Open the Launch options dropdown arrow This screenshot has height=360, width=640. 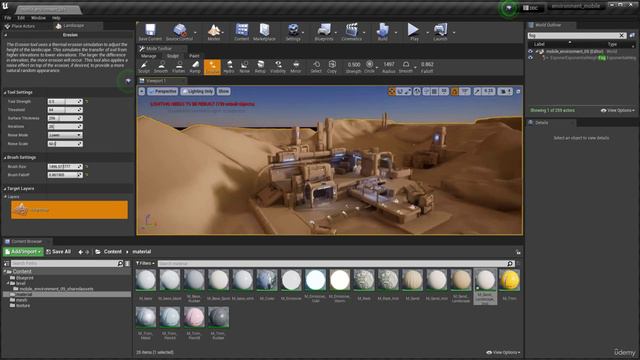(x=454, y=32)
